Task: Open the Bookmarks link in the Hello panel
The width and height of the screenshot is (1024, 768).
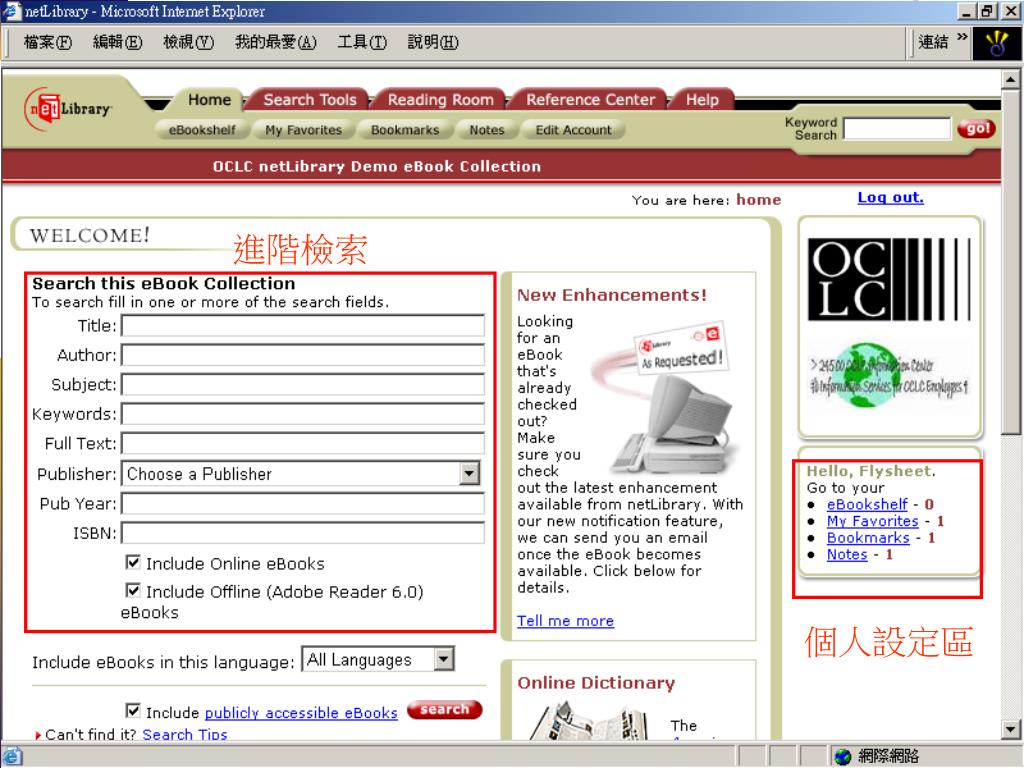Action: [868, 537]
